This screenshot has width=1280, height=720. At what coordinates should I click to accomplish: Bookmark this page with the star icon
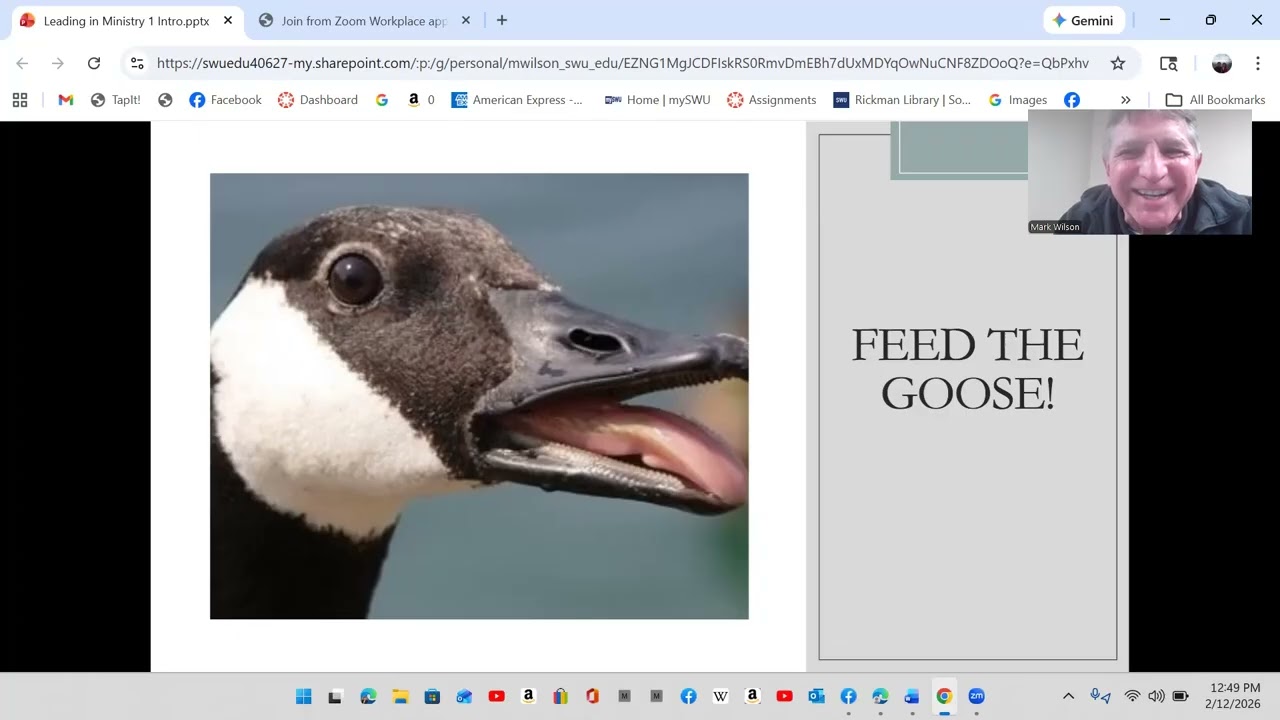(1118, 63)
